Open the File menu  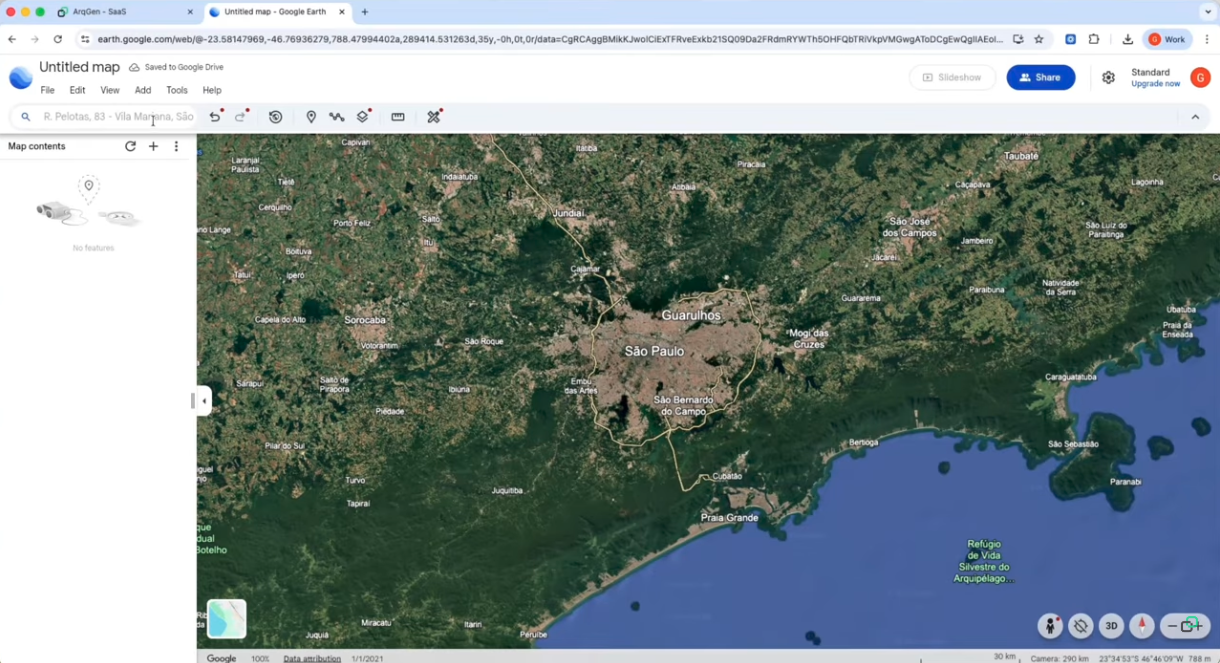[47, 90]
